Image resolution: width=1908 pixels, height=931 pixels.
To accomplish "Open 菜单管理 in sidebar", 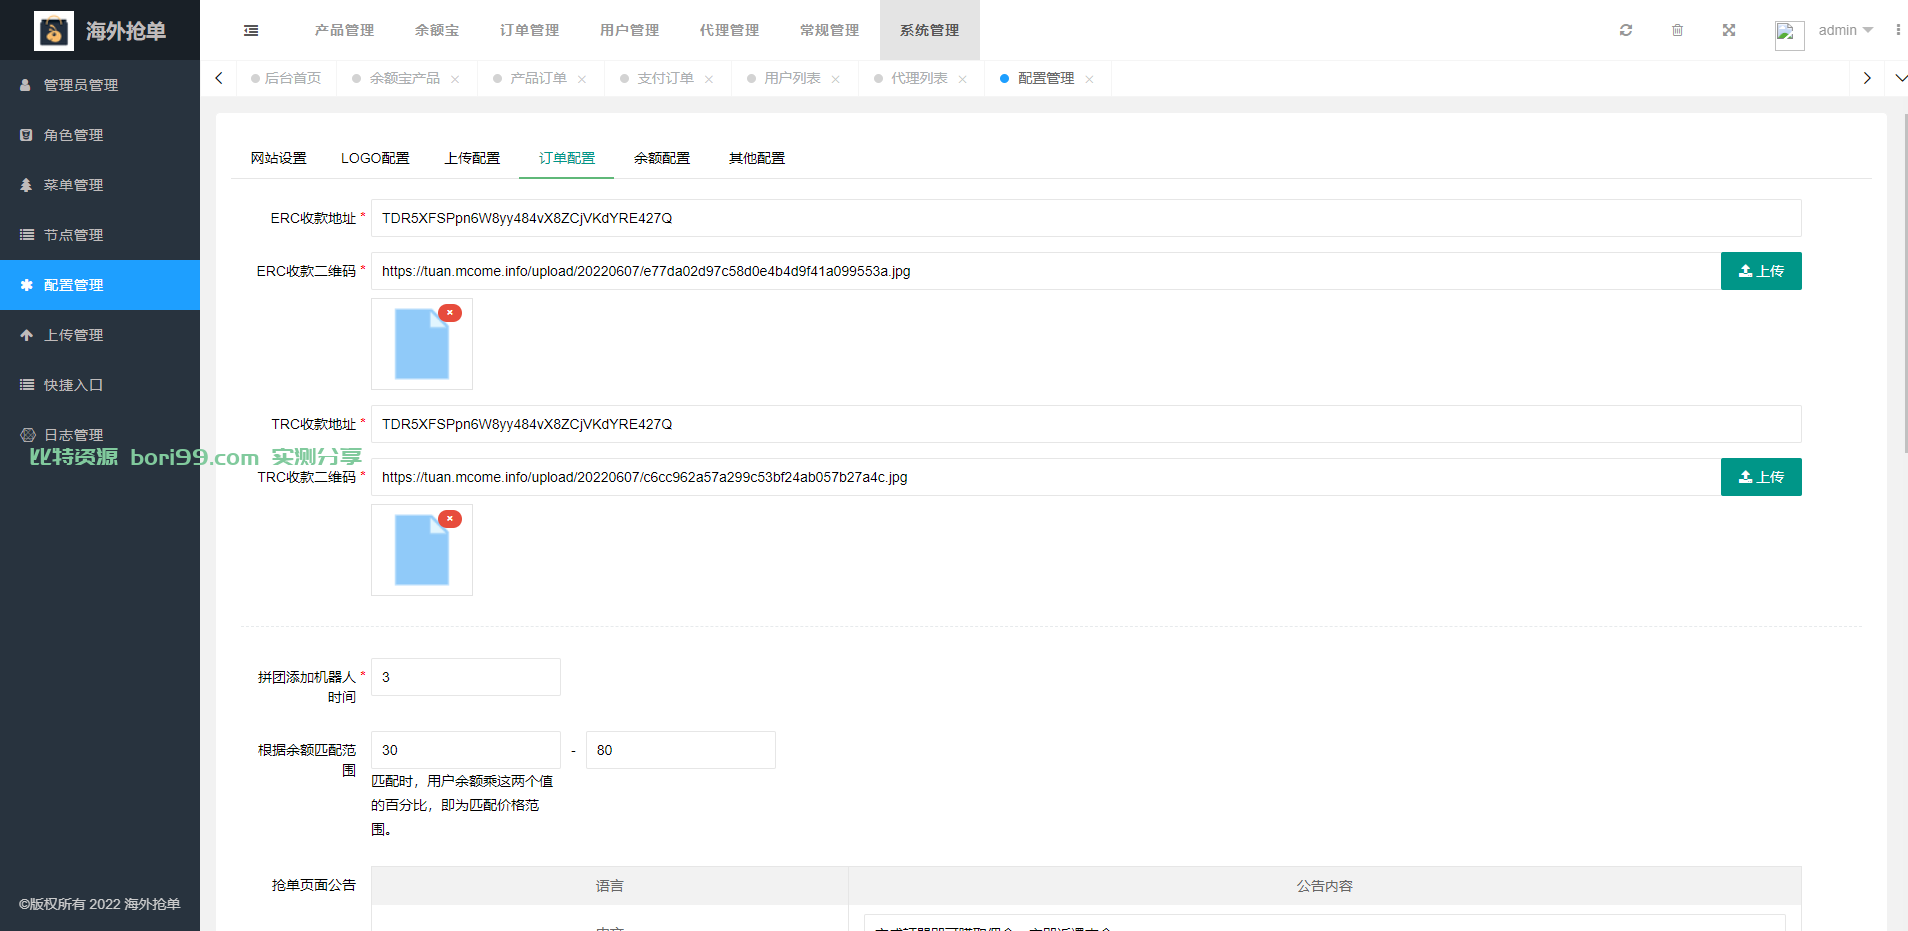I will 100,185.
